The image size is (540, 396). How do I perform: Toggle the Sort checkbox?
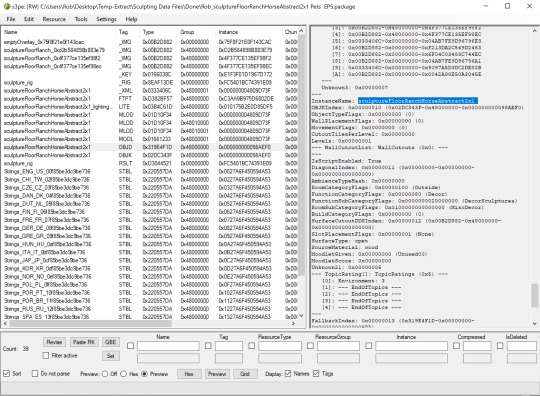(7, 373)
